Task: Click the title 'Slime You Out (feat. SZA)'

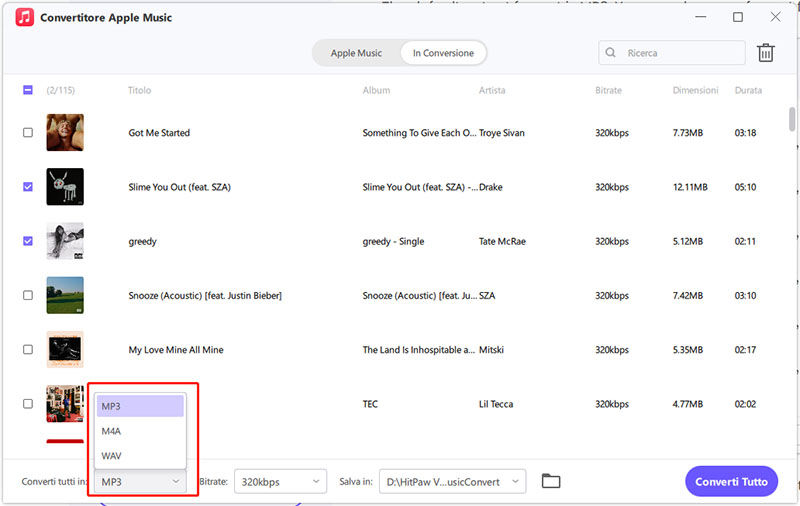Action: [x=180, y=187]
